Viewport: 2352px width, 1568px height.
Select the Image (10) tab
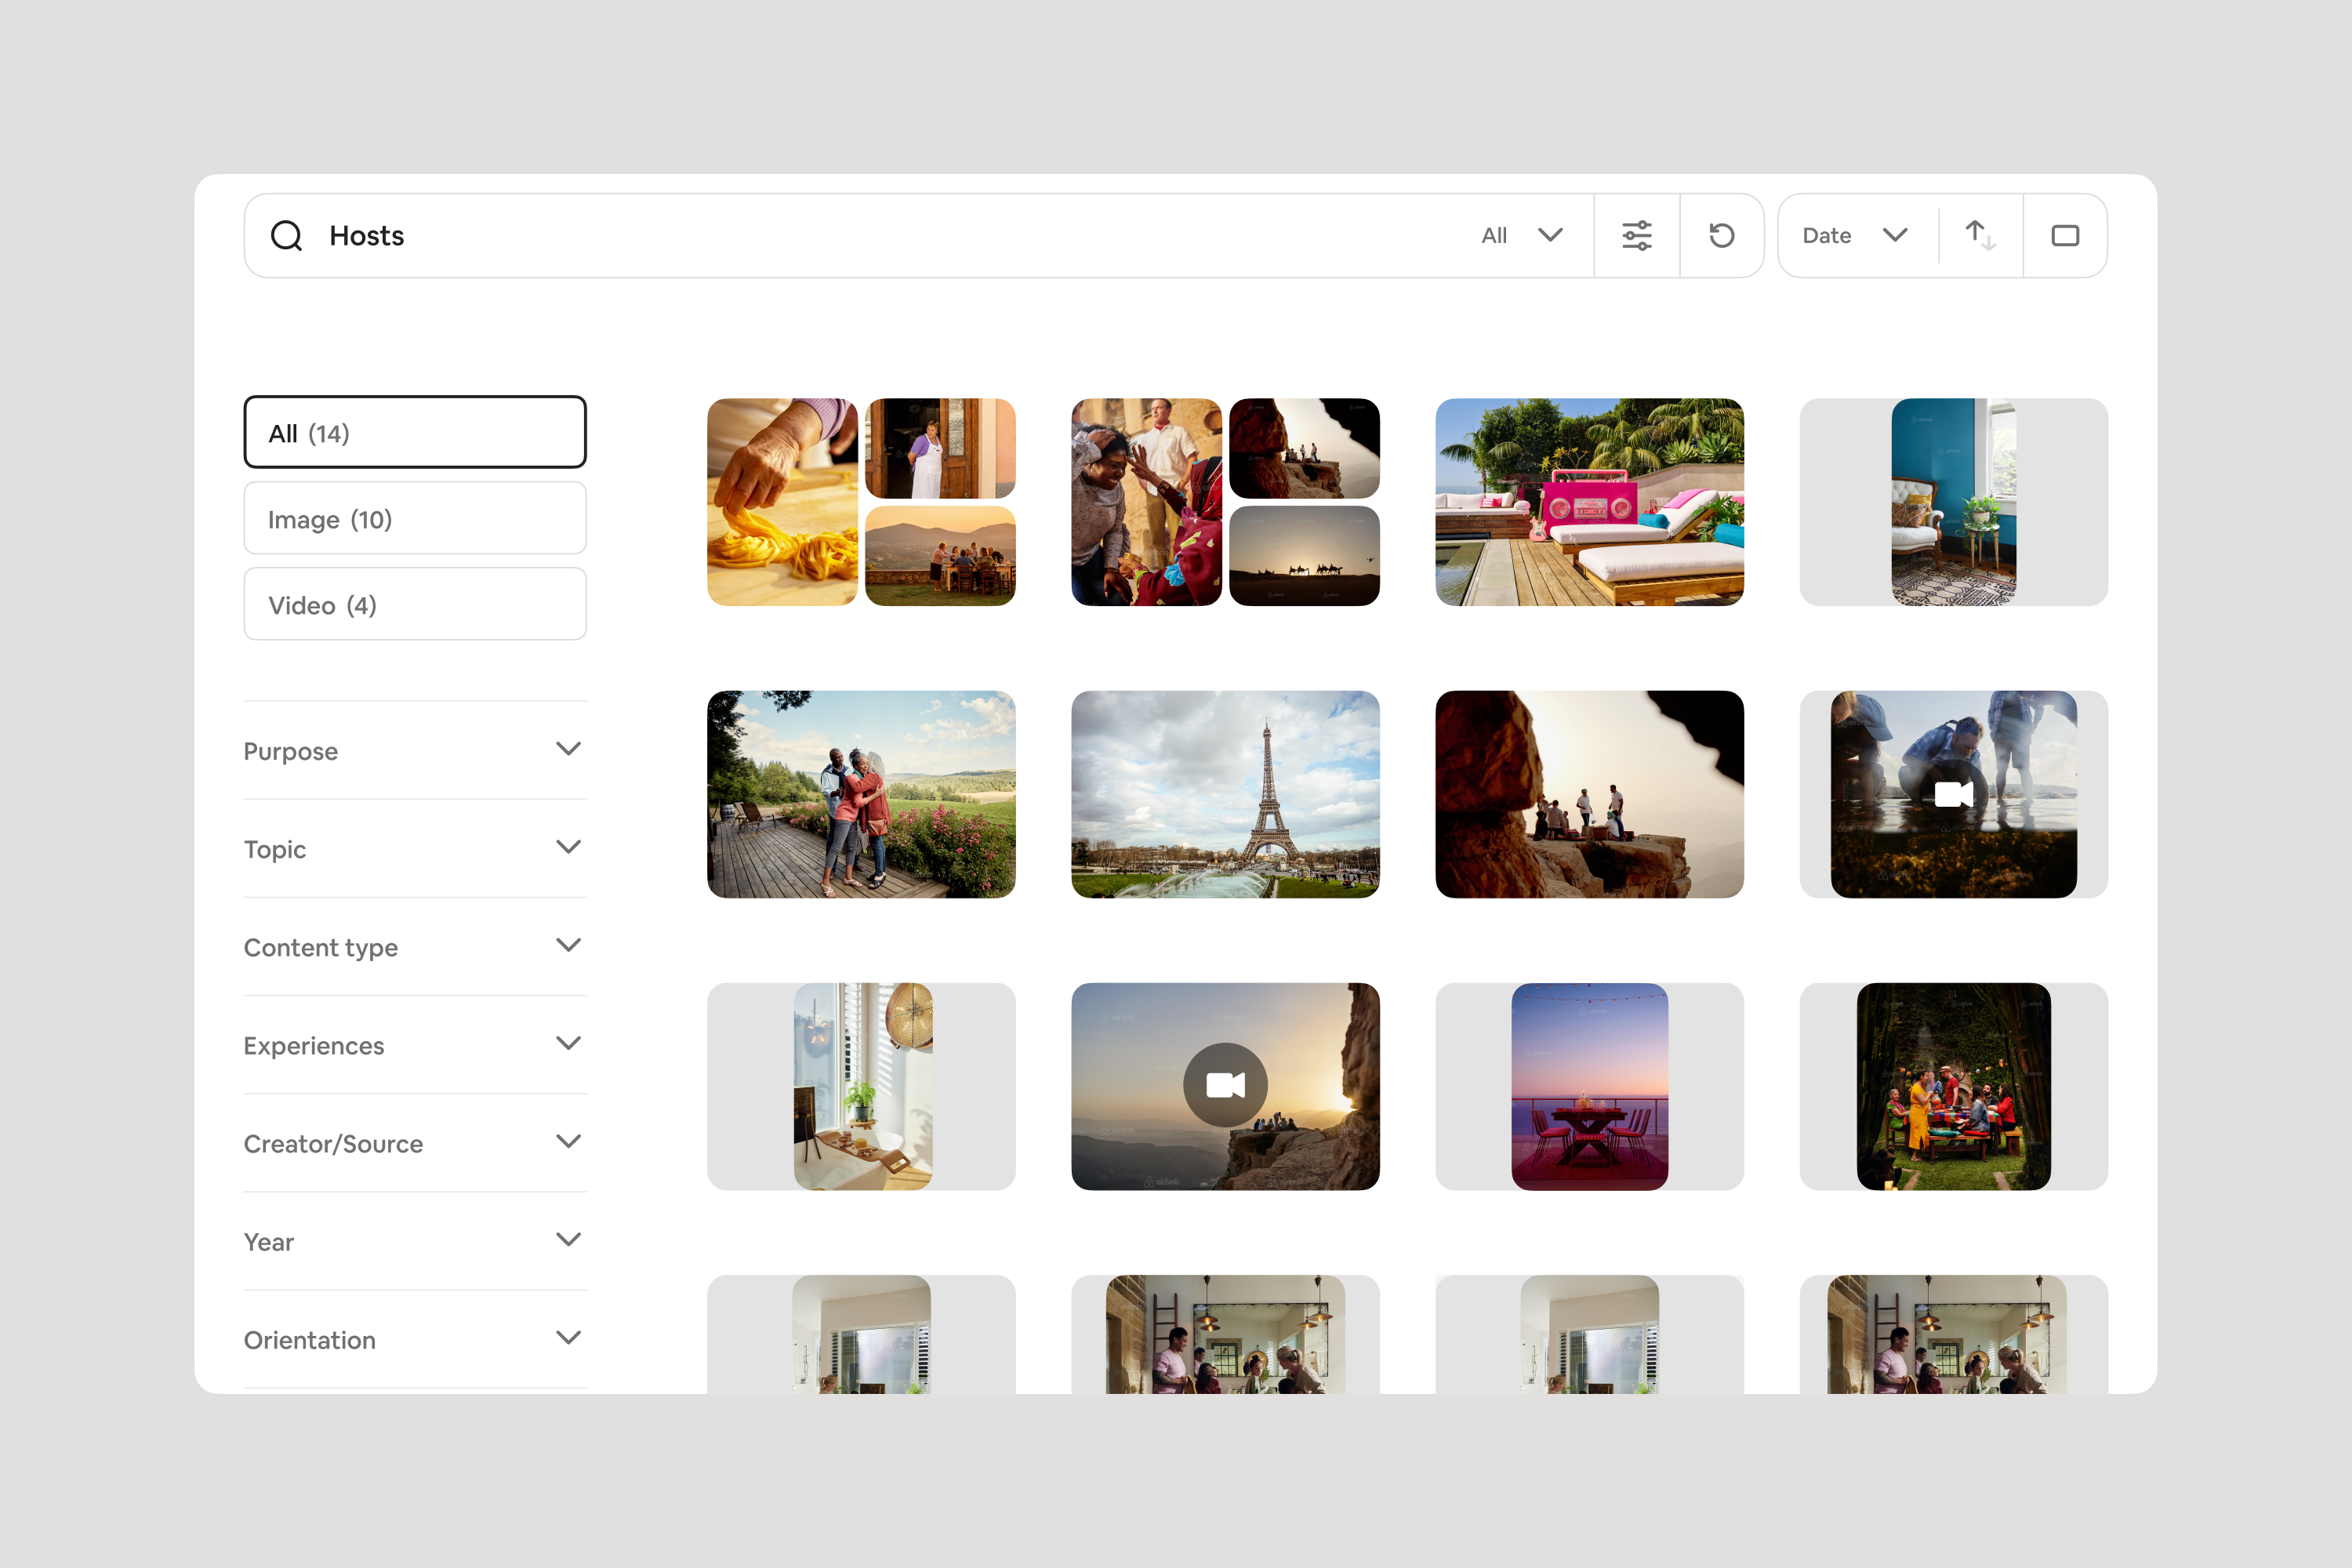click(x=414, y=518)
